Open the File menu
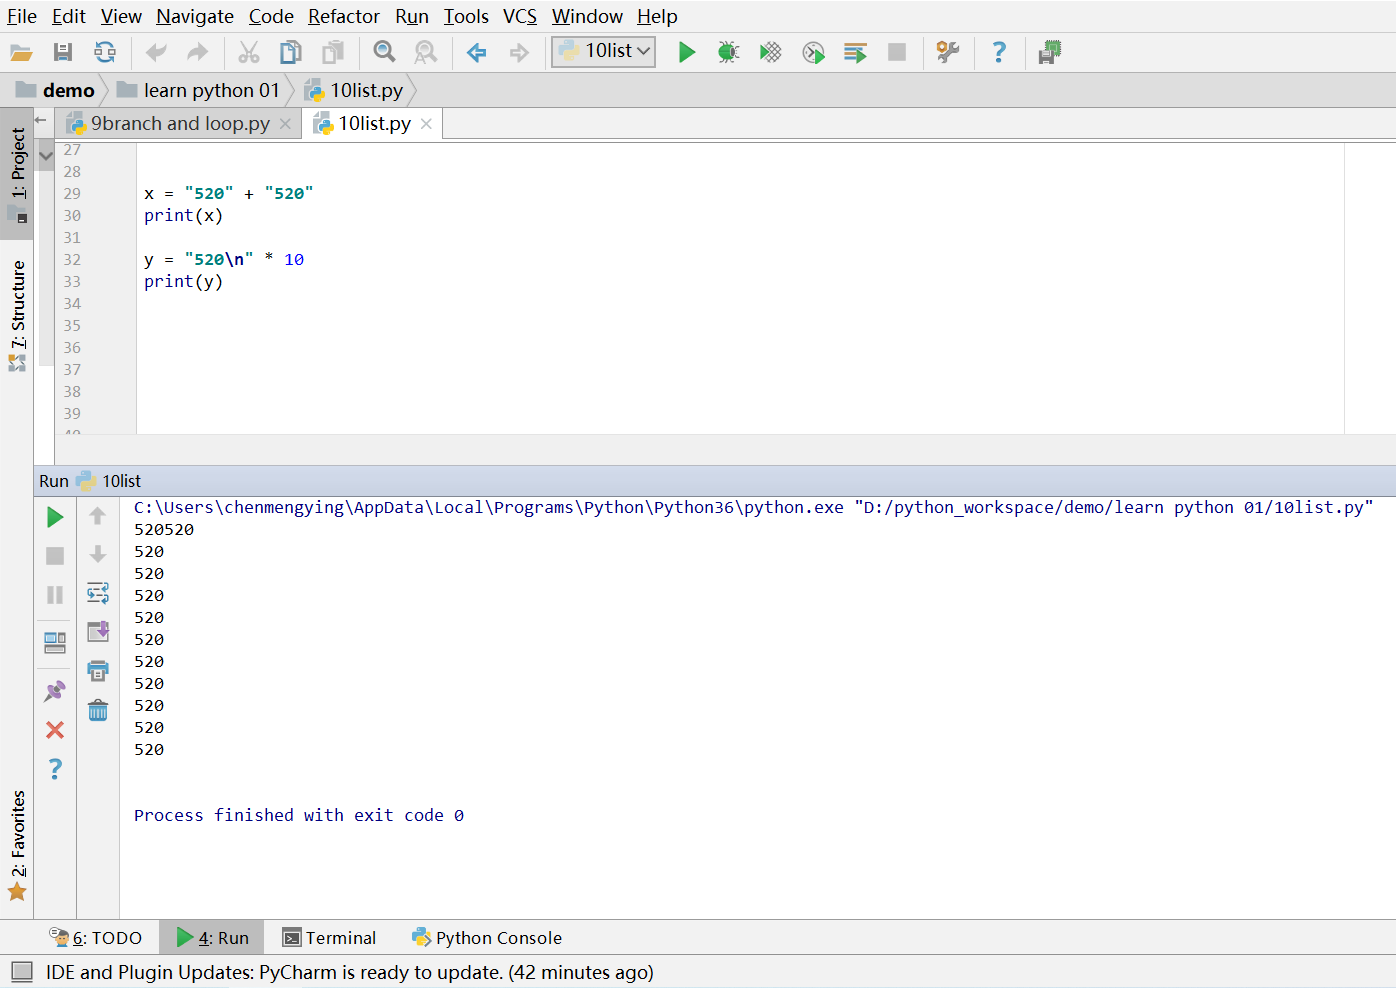 pyautogui.click(x=22, y=16)
